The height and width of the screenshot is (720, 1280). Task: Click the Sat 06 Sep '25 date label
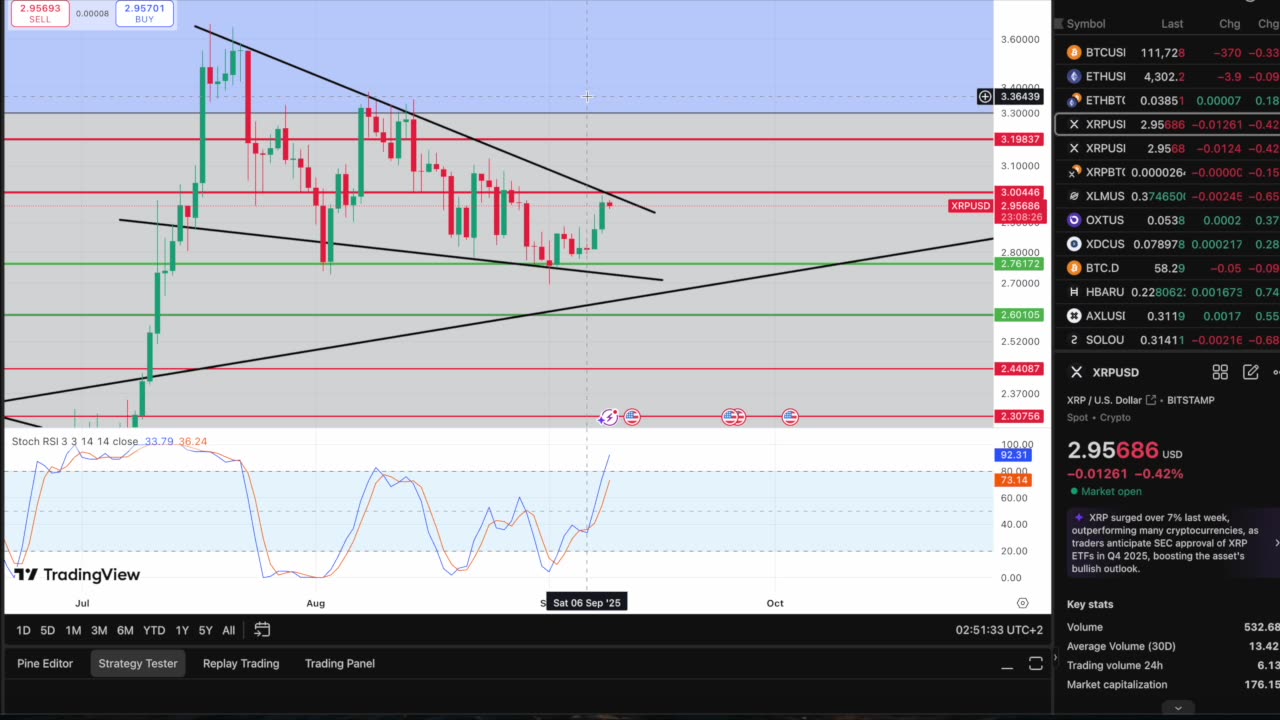pyautogui.click(x=587, y=603)
